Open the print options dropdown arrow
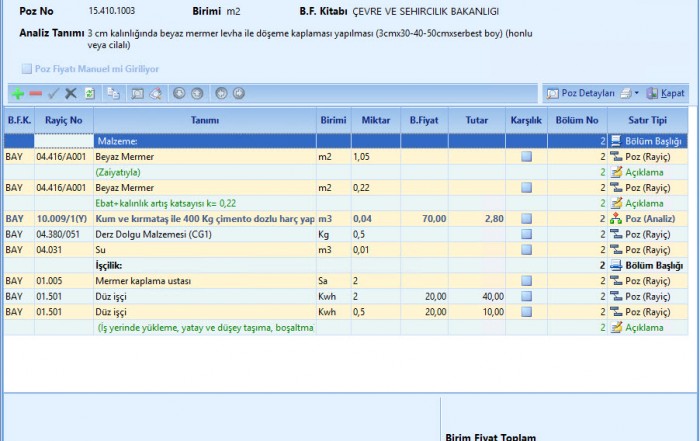This screenshot has width=700, height=441. 636,93
